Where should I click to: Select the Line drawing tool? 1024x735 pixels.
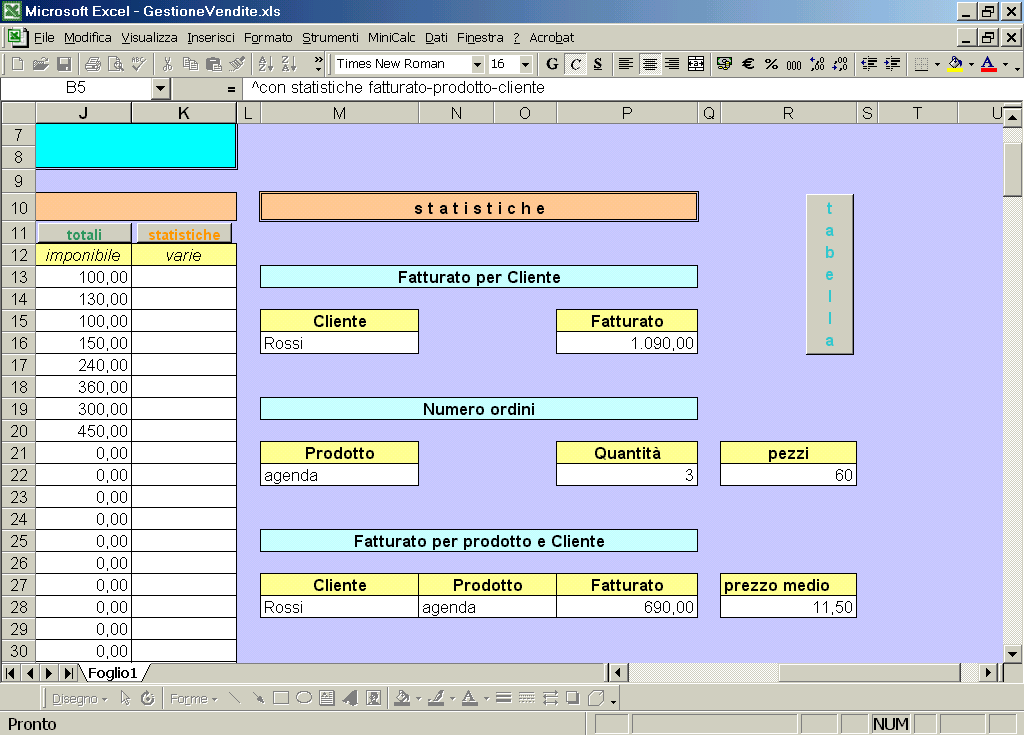tap(234, 698)
